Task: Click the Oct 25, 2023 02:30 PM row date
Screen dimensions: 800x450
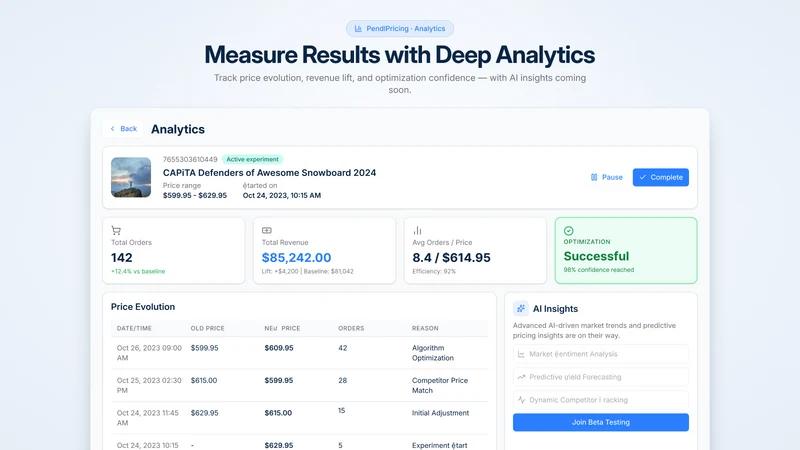Action: click(x=149, y=385)
